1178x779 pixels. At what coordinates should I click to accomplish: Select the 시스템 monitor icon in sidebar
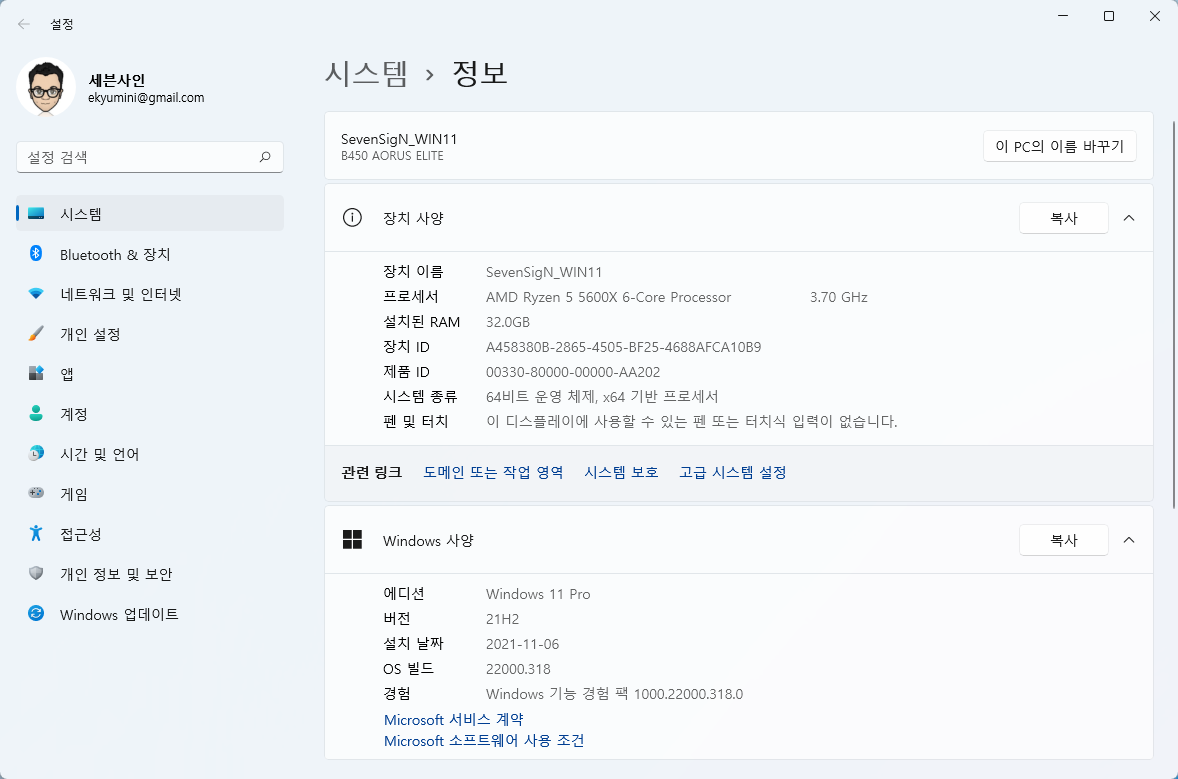(x=36, y=214)
